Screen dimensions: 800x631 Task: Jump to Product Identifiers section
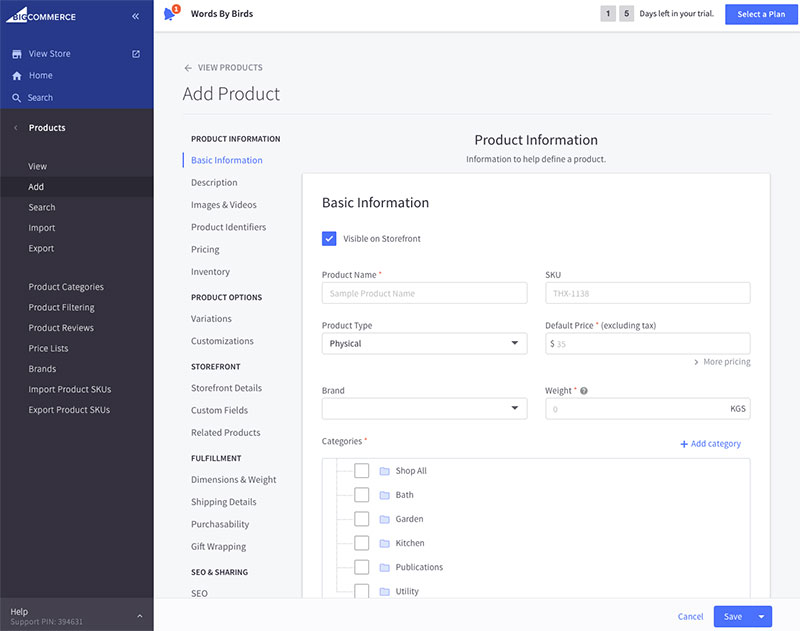(x=229, y=227)
